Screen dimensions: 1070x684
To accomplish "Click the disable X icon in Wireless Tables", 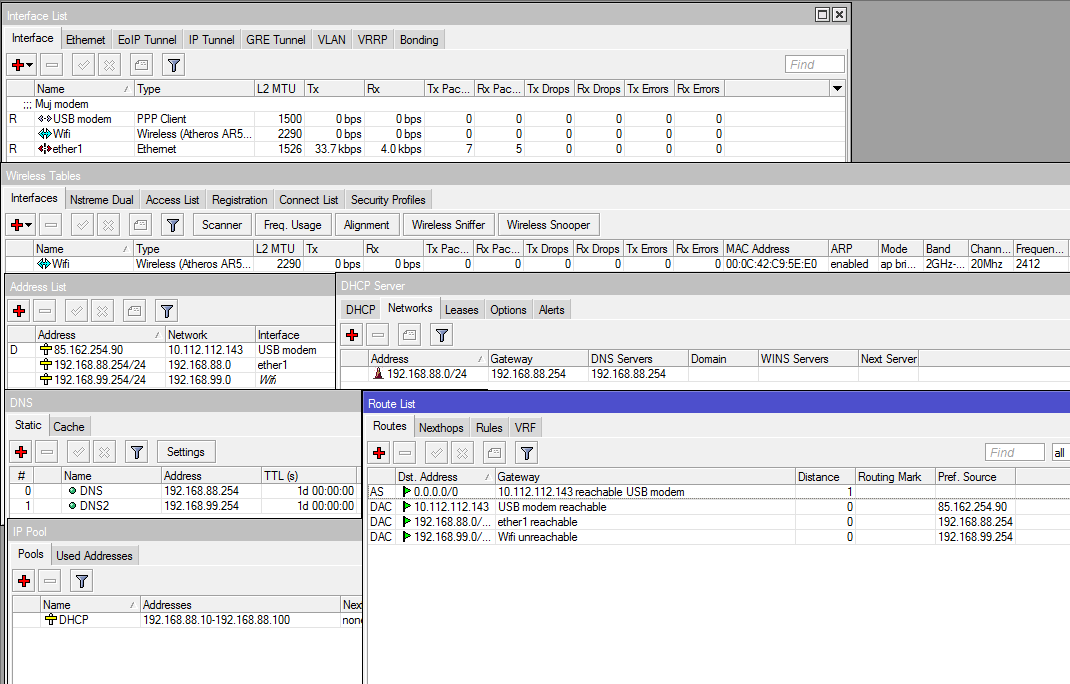I will tap(108, 225).
